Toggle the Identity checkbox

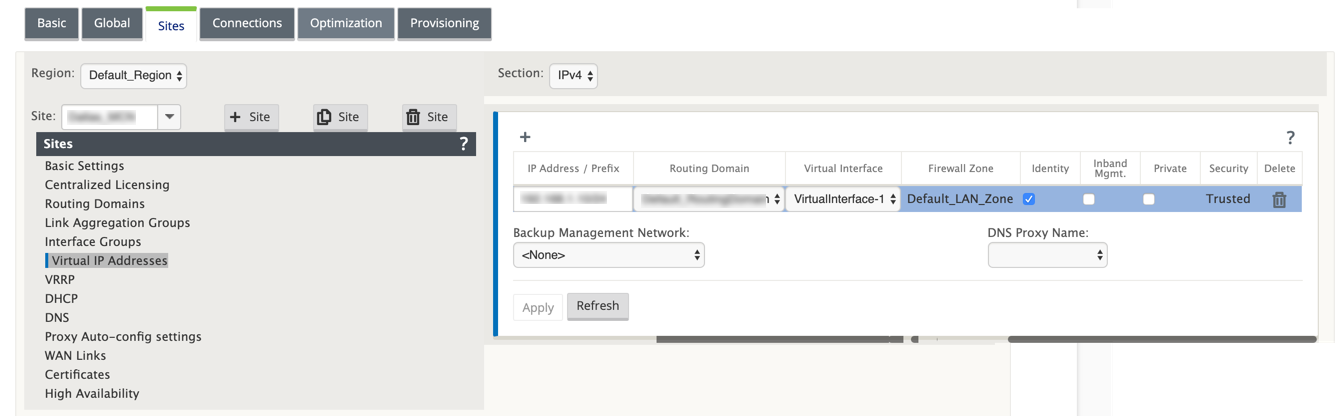(x=1029, y=199)
